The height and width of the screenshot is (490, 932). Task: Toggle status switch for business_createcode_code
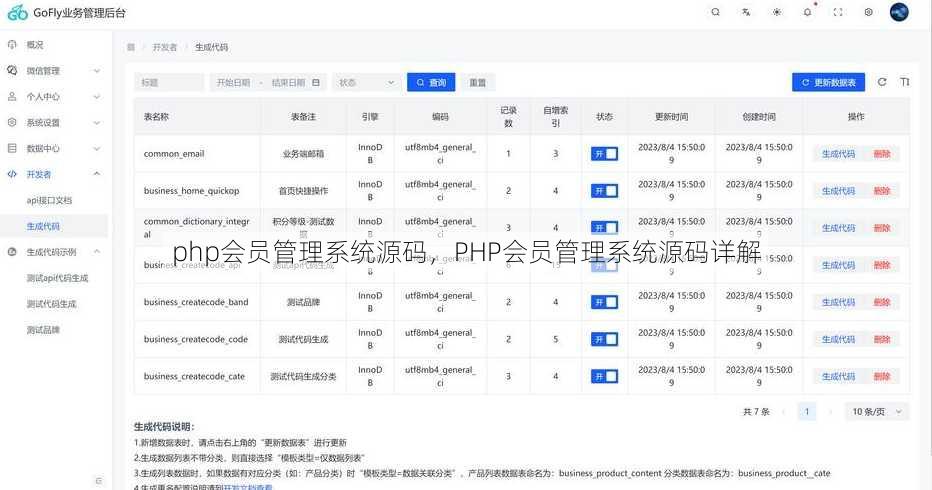[x=604, y=339]
